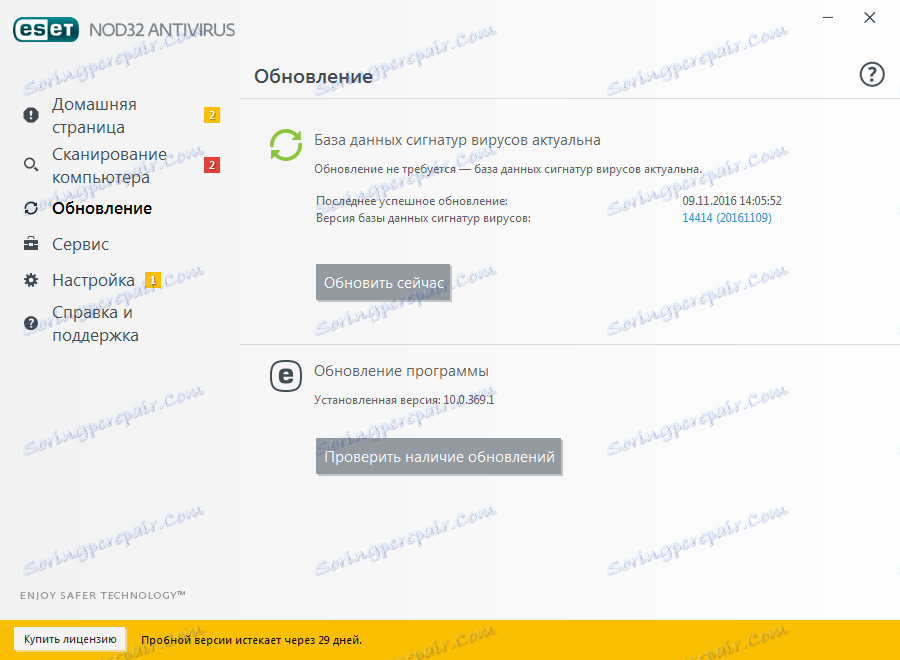Open Домашняя страница section
Image resolution: width=900 pixels, height=660 pixels.
tap(94, 115)
